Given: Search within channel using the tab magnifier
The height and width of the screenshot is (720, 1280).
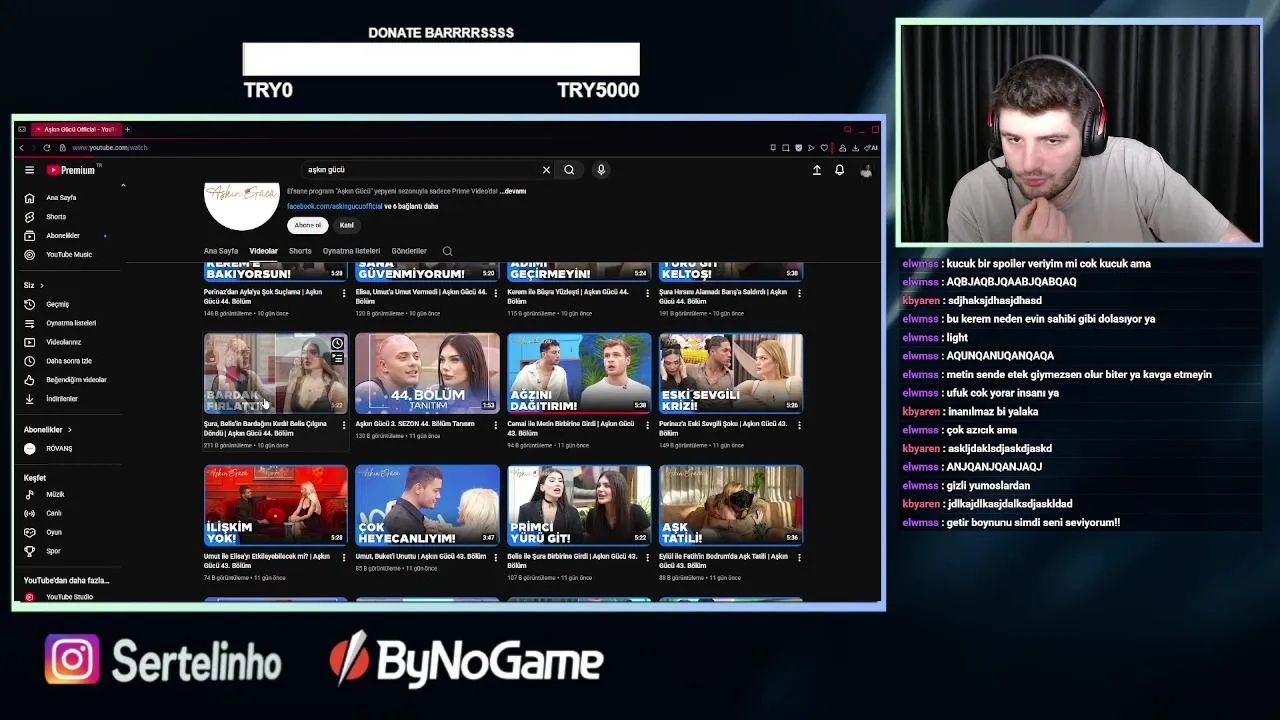Looking at the screenshot, I should [x=447, y=251].
